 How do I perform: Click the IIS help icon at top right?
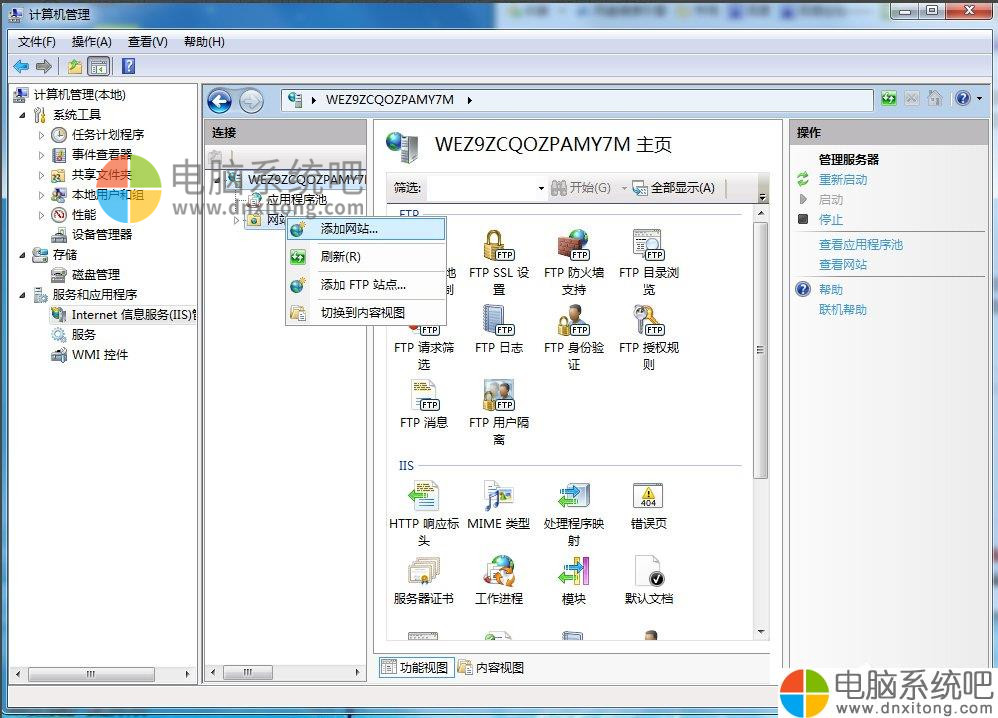[963, 98]
